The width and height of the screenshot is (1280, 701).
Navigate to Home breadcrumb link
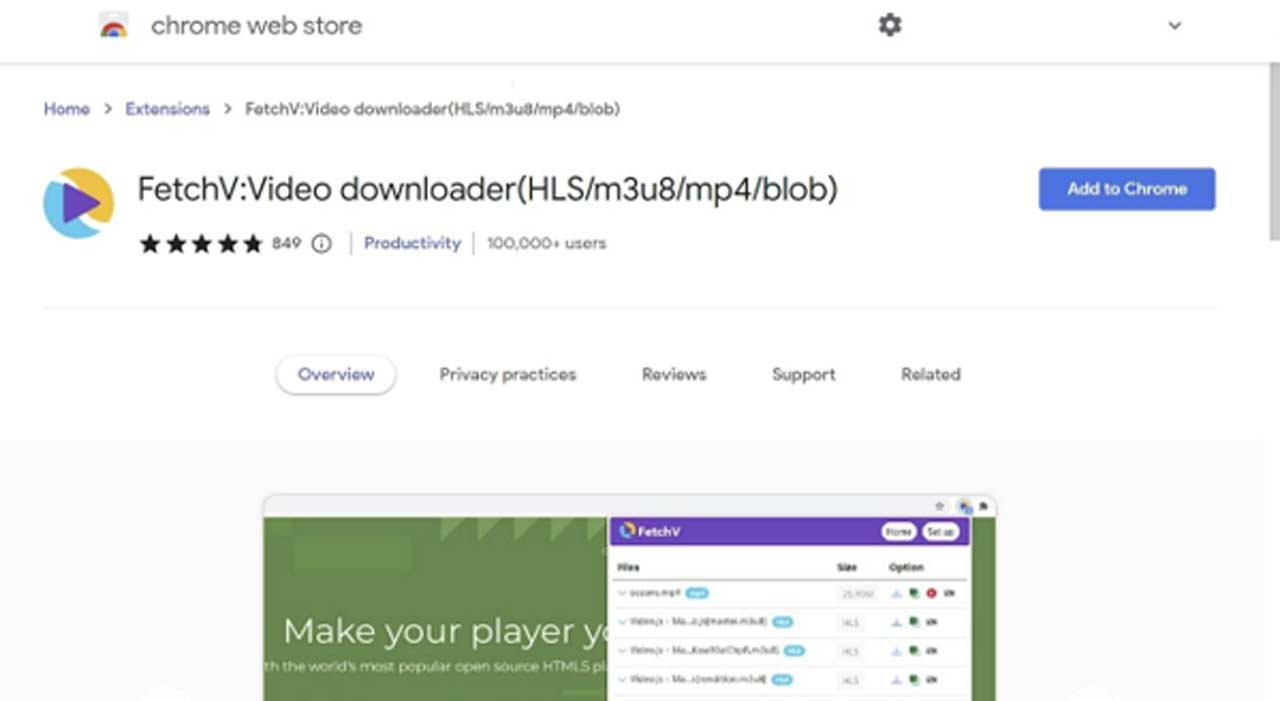pyautogui.click(x=66, y=109)
